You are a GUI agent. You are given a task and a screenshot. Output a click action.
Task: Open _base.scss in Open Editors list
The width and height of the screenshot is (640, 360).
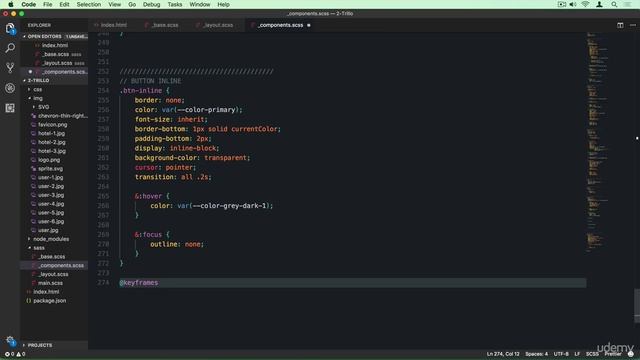tap(55, 54)
